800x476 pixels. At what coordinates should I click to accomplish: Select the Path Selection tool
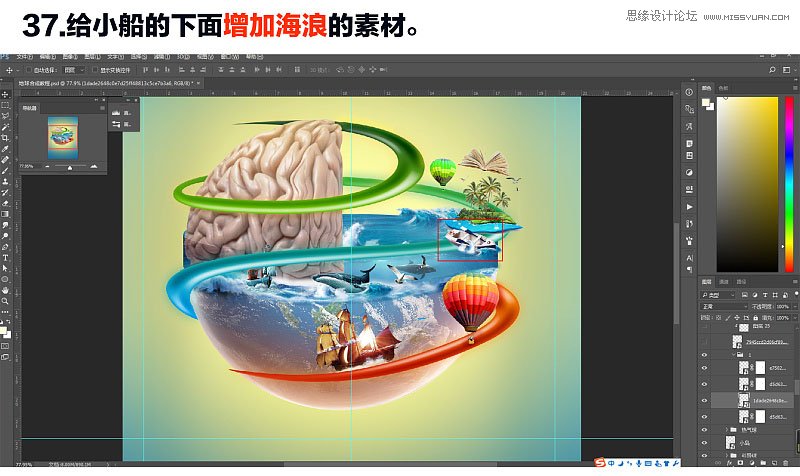(5, 268)
